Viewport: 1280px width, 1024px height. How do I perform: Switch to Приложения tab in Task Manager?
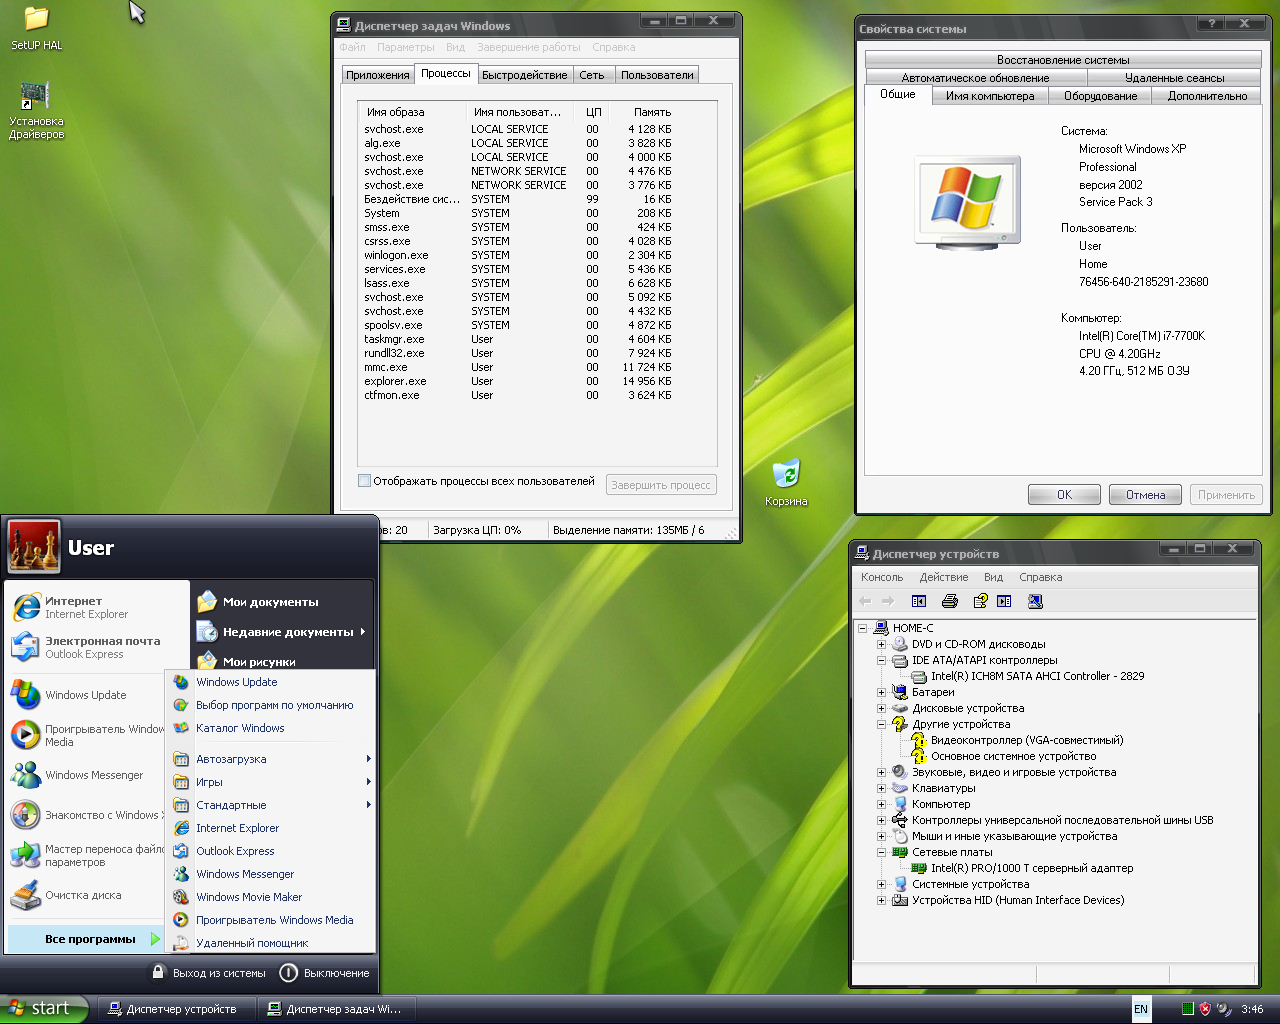(x=377, y=75)
